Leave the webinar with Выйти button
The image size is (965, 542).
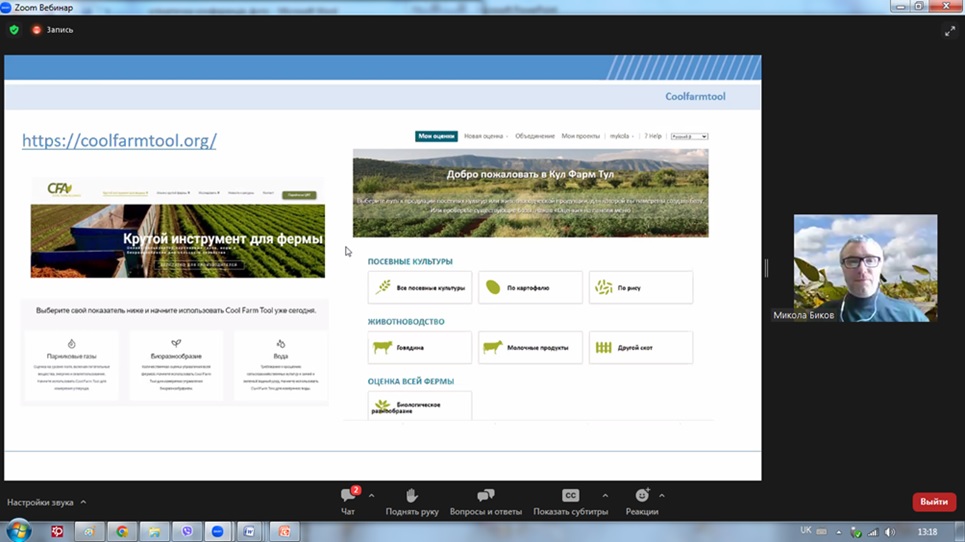(x=934, y=501)
